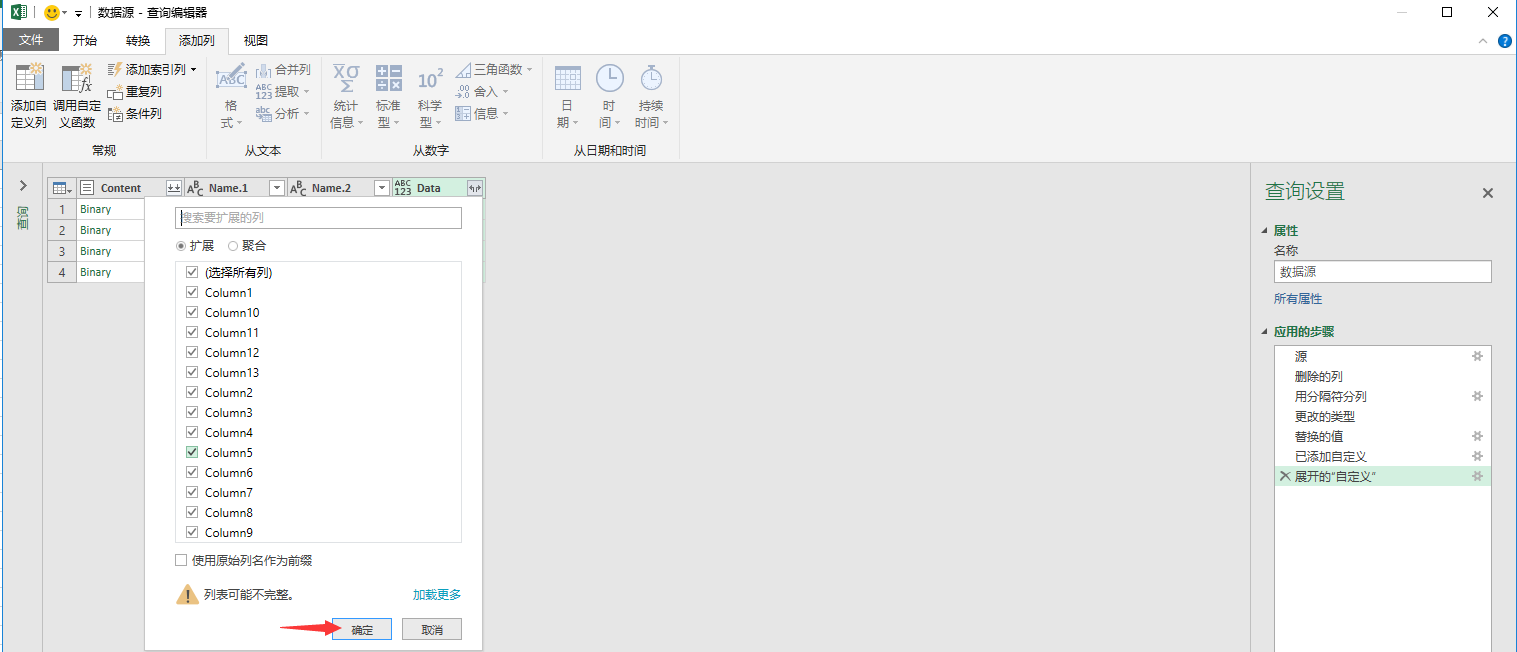Open Time (时间) clock tool
The height and width of the screenshot is (652, 1517).
tap(609, 96)
